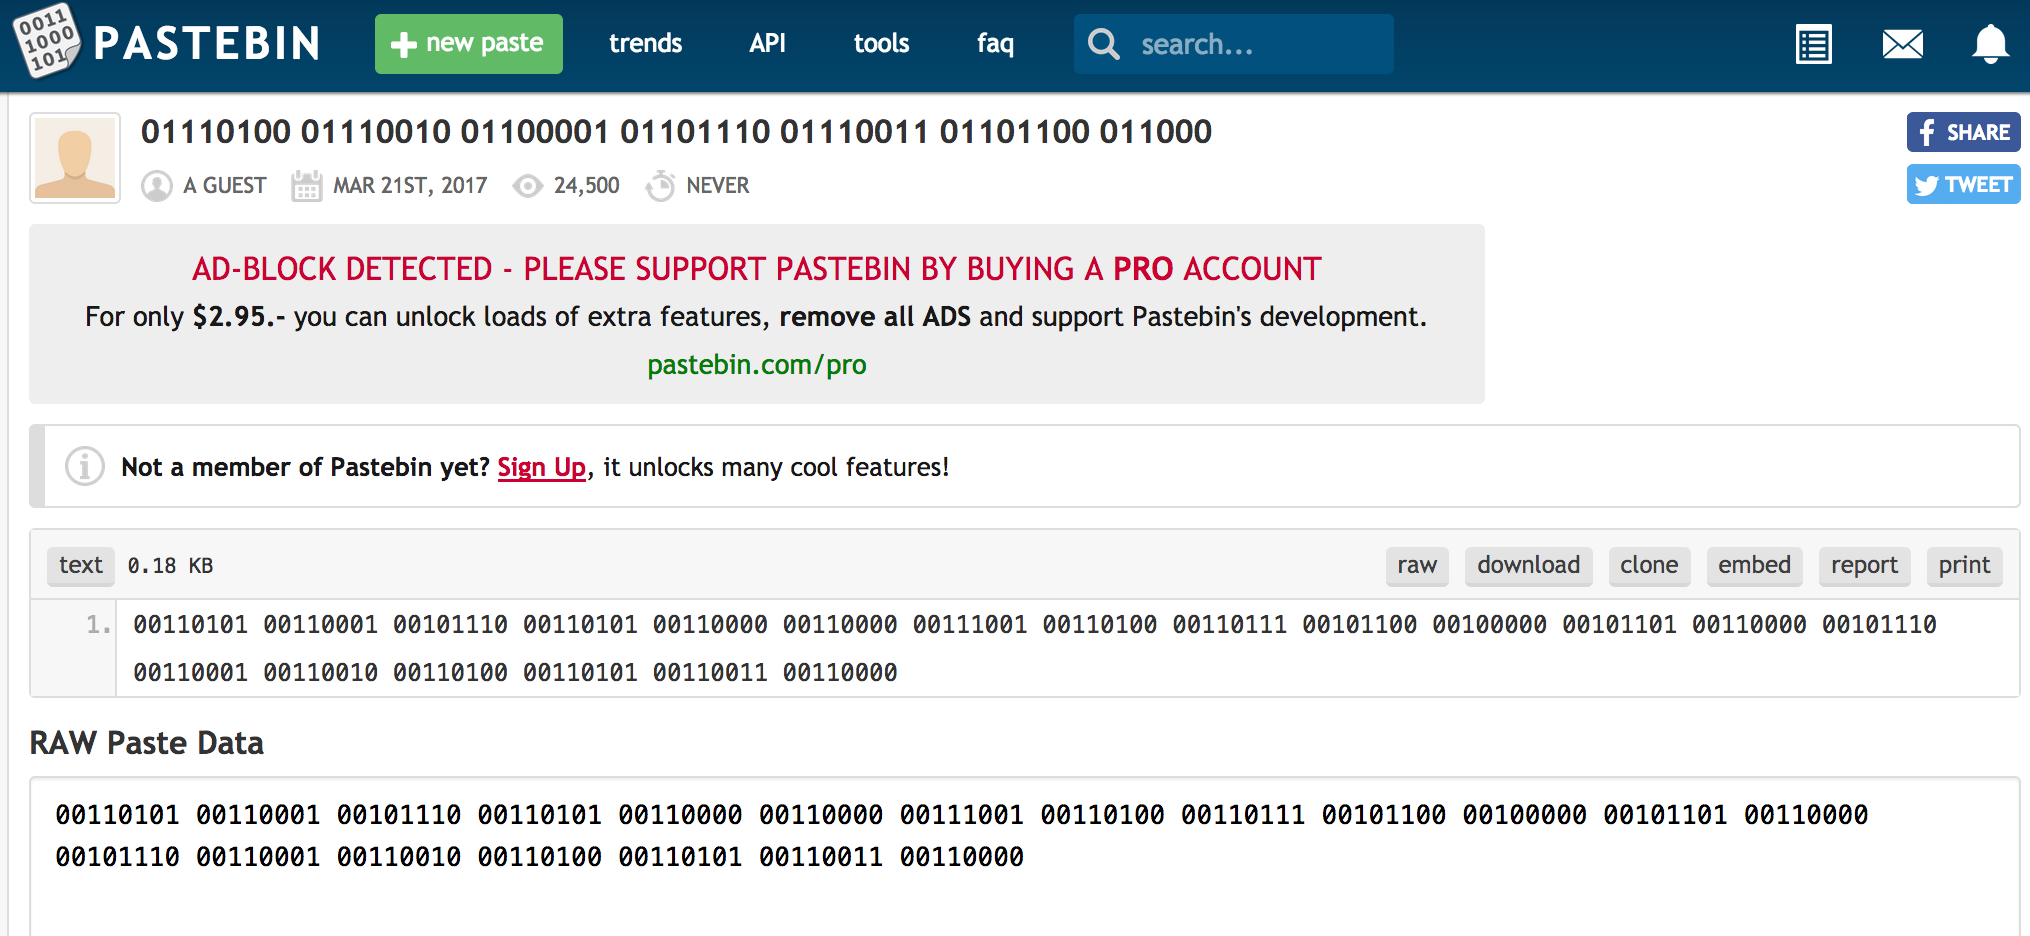This screenshot has width=2030, height=936.
Task: Open the notifications bell icon
Action: point(1990,44)
